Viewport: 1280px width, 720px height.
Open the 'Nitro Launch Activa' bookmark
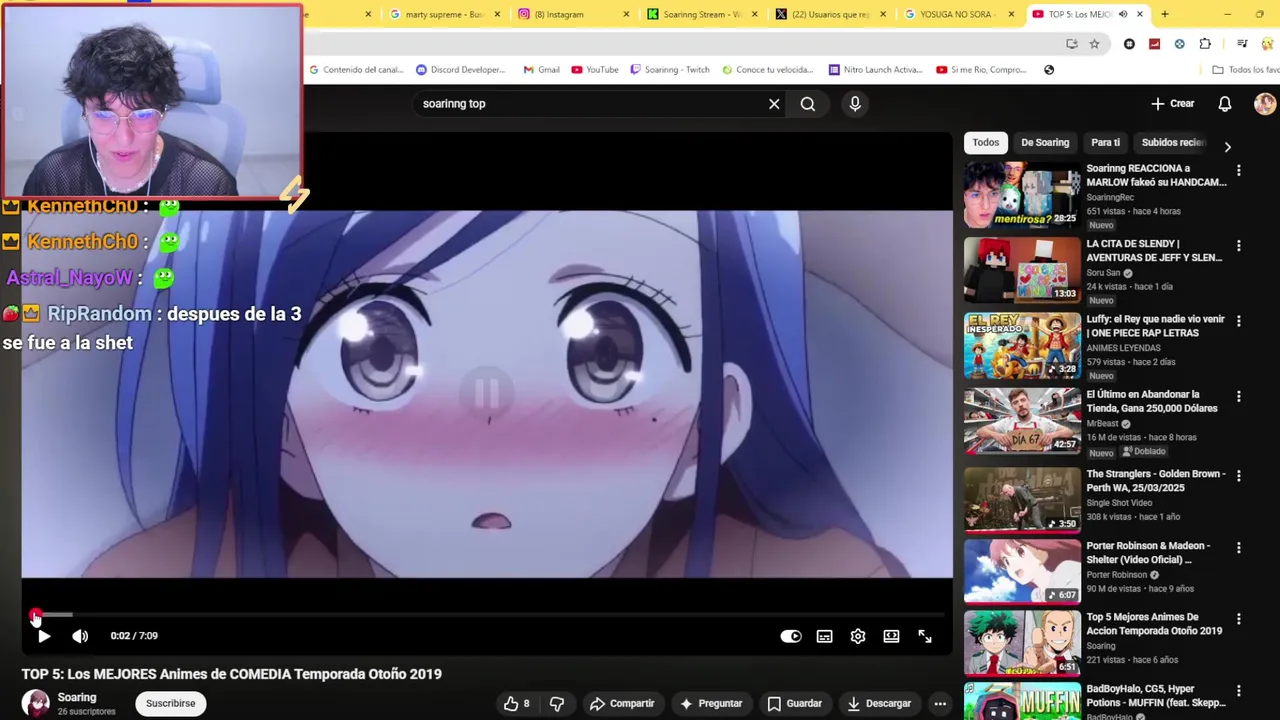875,70
